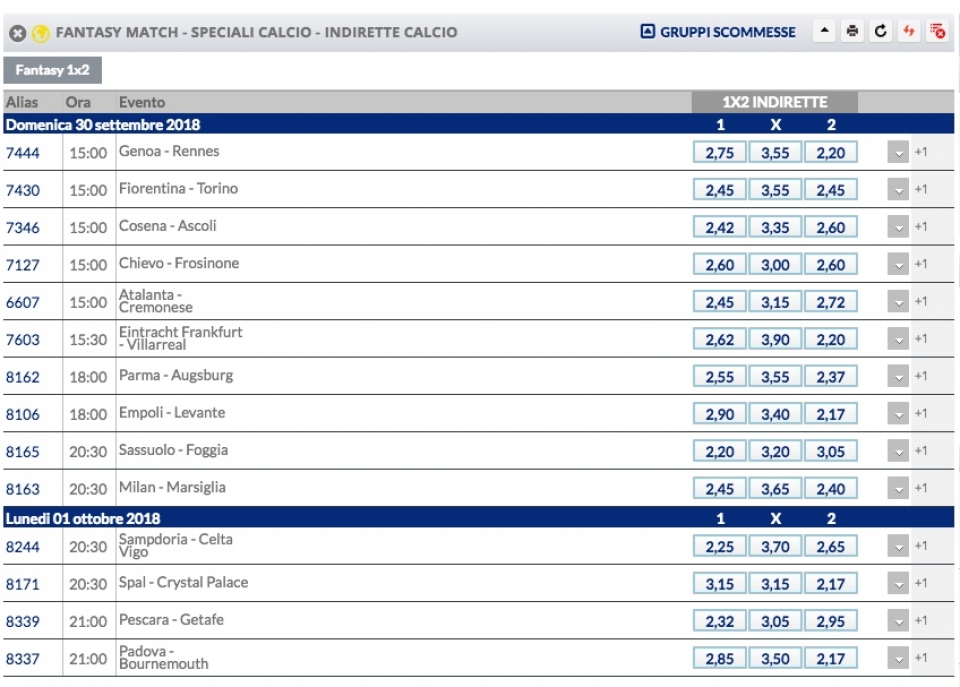The height and width of the screenshot is (687, 960).
Task: Select the 1X2 INDIRETTE column header
Action: (774, 102)
